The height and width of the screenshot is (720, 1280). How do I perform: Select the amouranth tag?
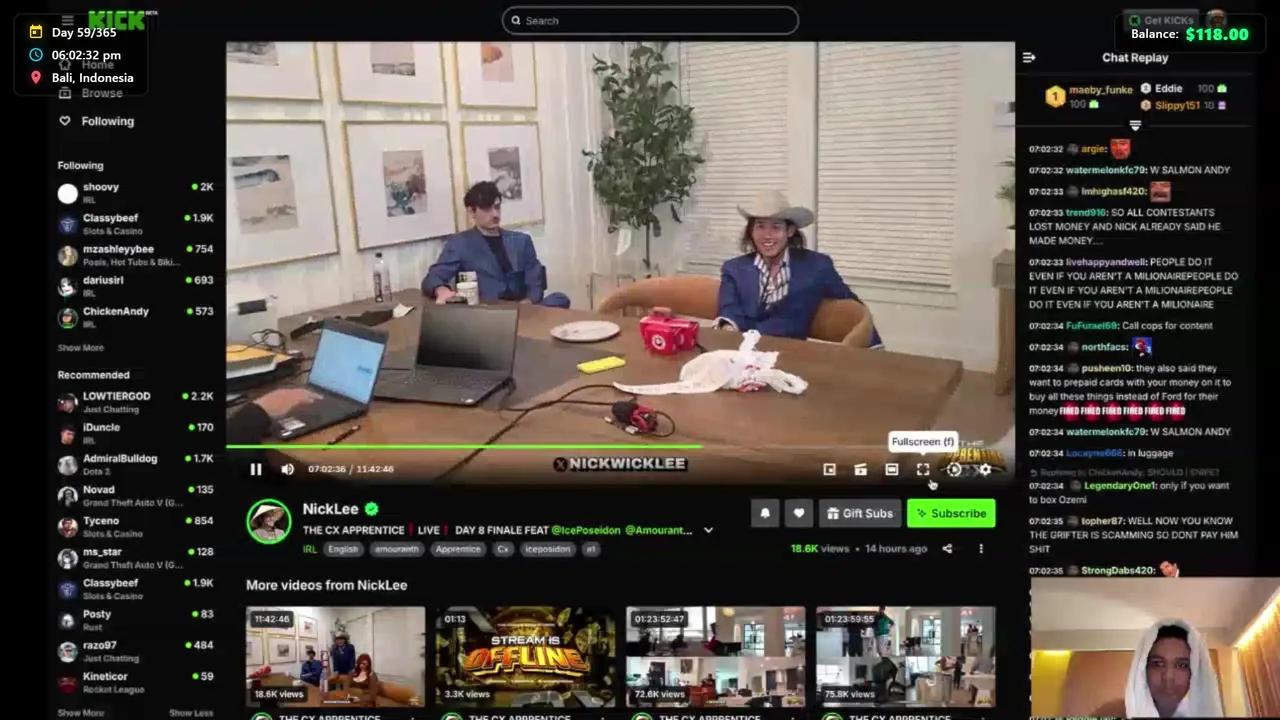point(397,549)
